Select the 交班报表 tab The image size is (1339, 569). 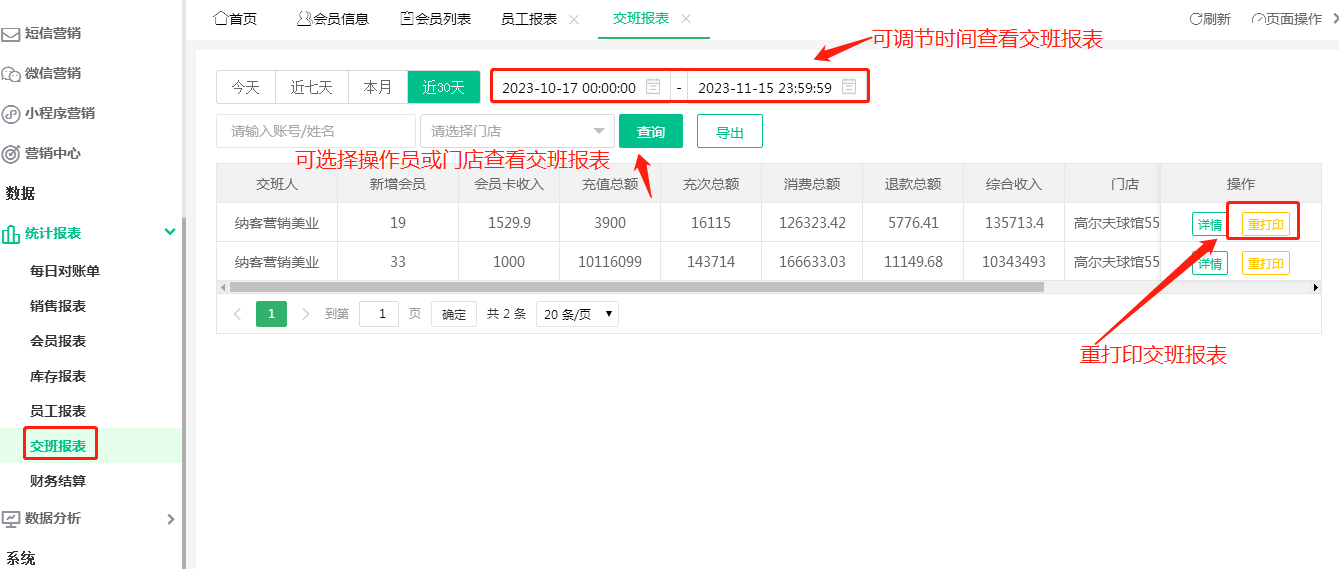coord(641,19)
